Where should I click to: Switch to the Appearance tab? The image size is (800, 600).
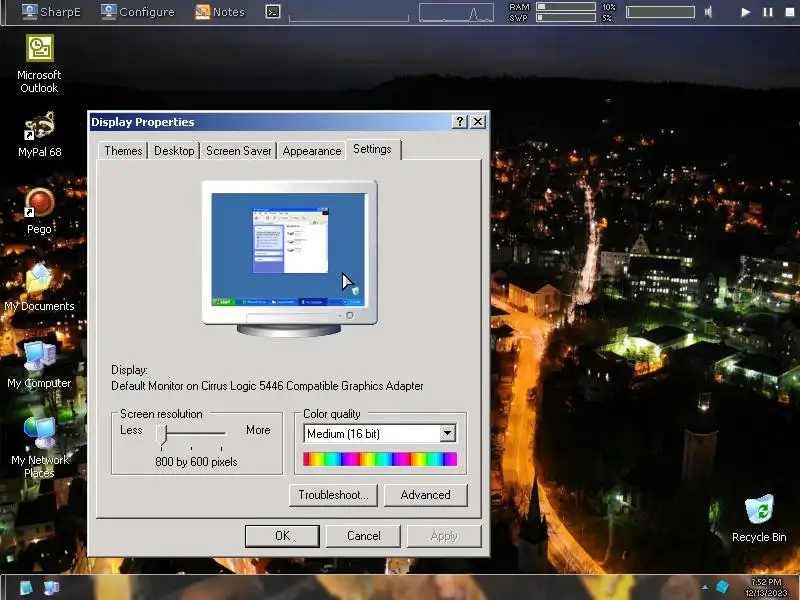point(312,151)
